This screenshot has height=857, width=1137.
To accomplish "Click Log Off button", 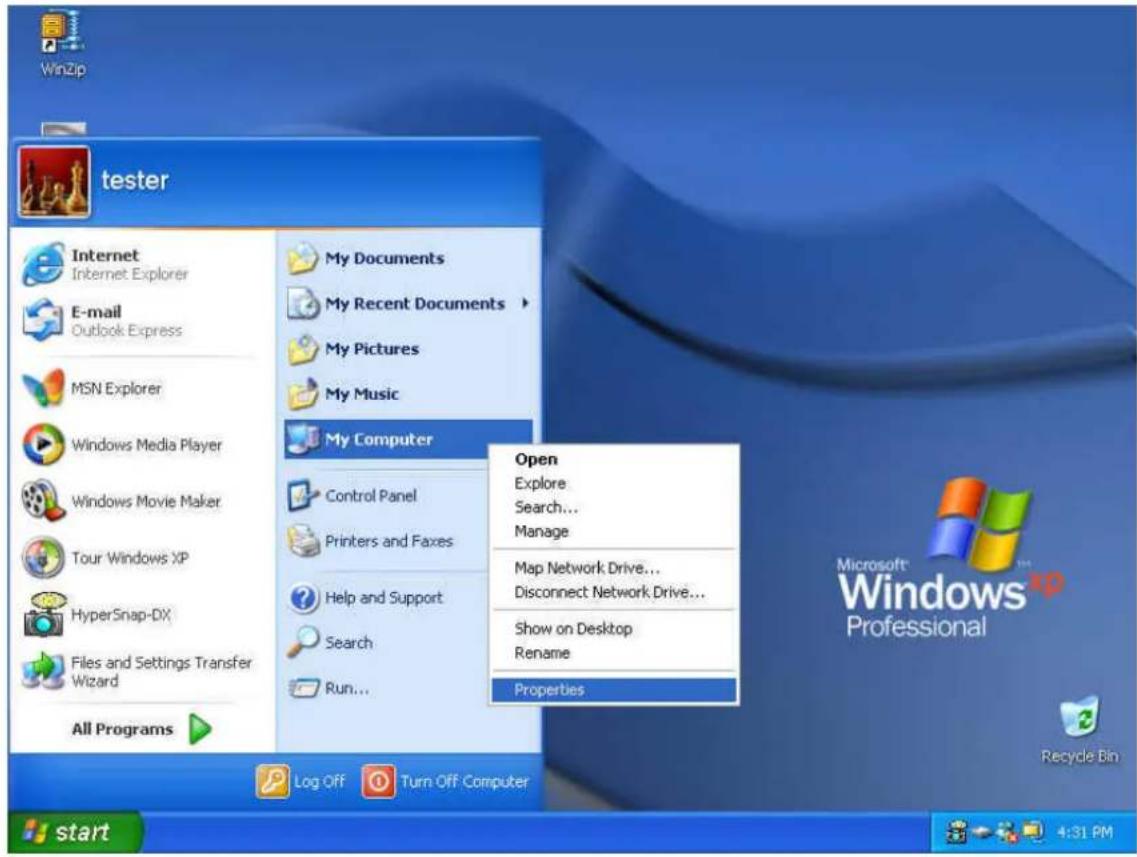I will (x=301, y=782).
